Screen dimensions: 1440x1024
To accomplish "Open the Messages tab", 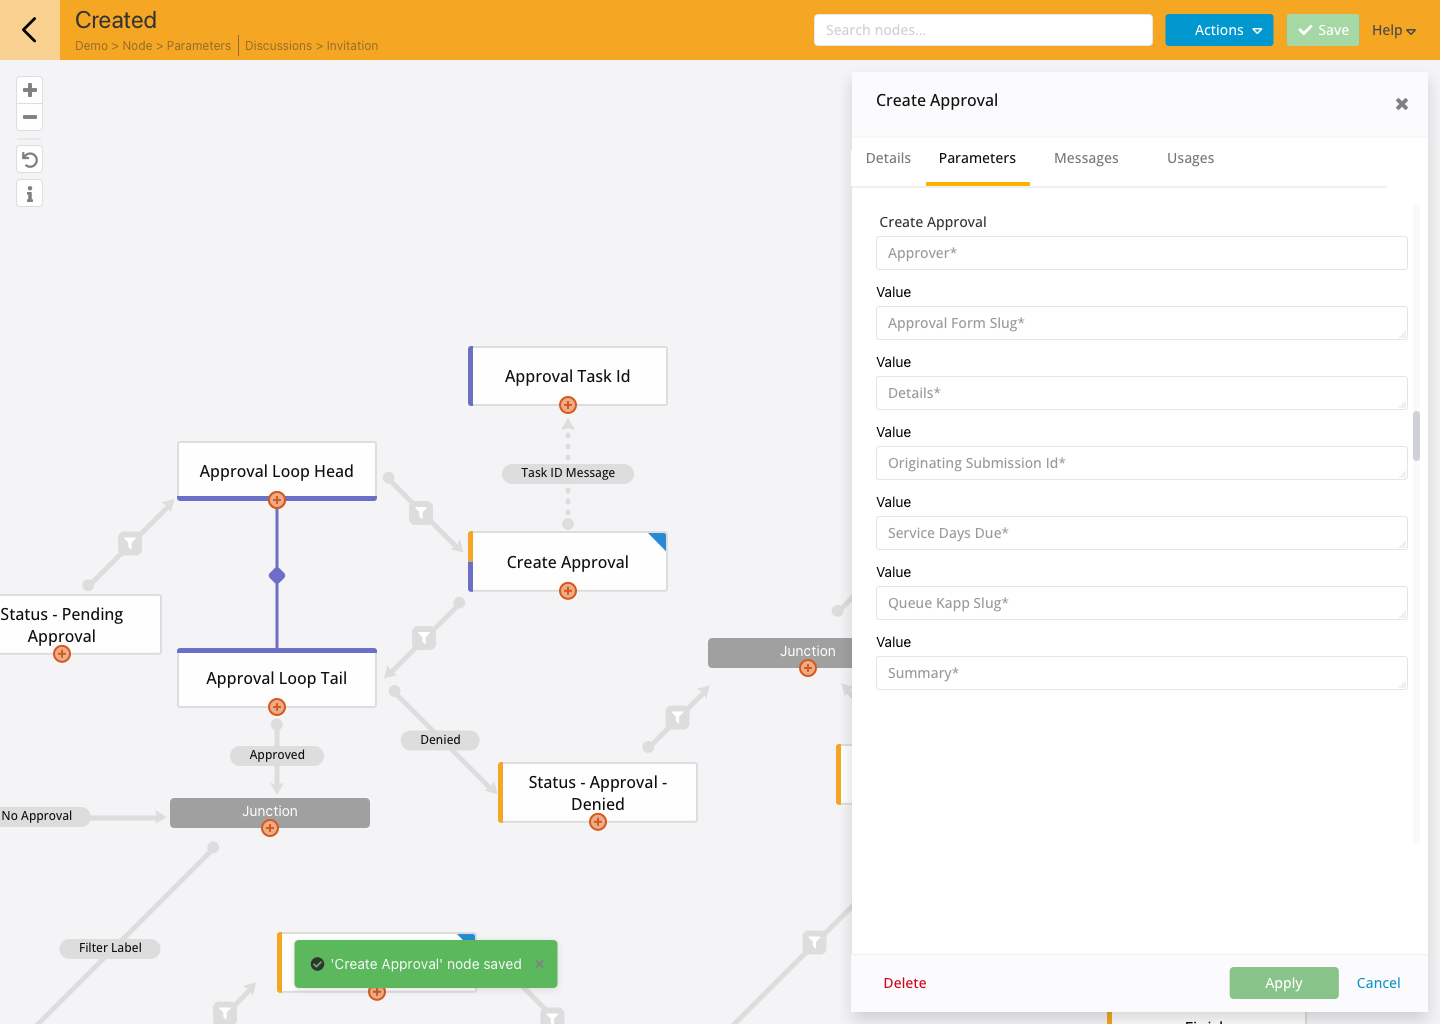I will click(1086, 158).
